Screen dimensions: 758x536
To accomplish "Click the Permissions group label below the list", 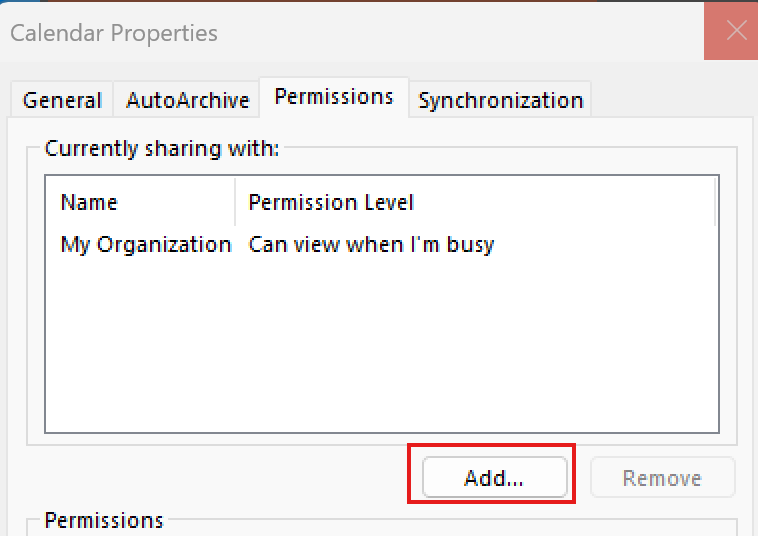I will click(x=104, y=521).
